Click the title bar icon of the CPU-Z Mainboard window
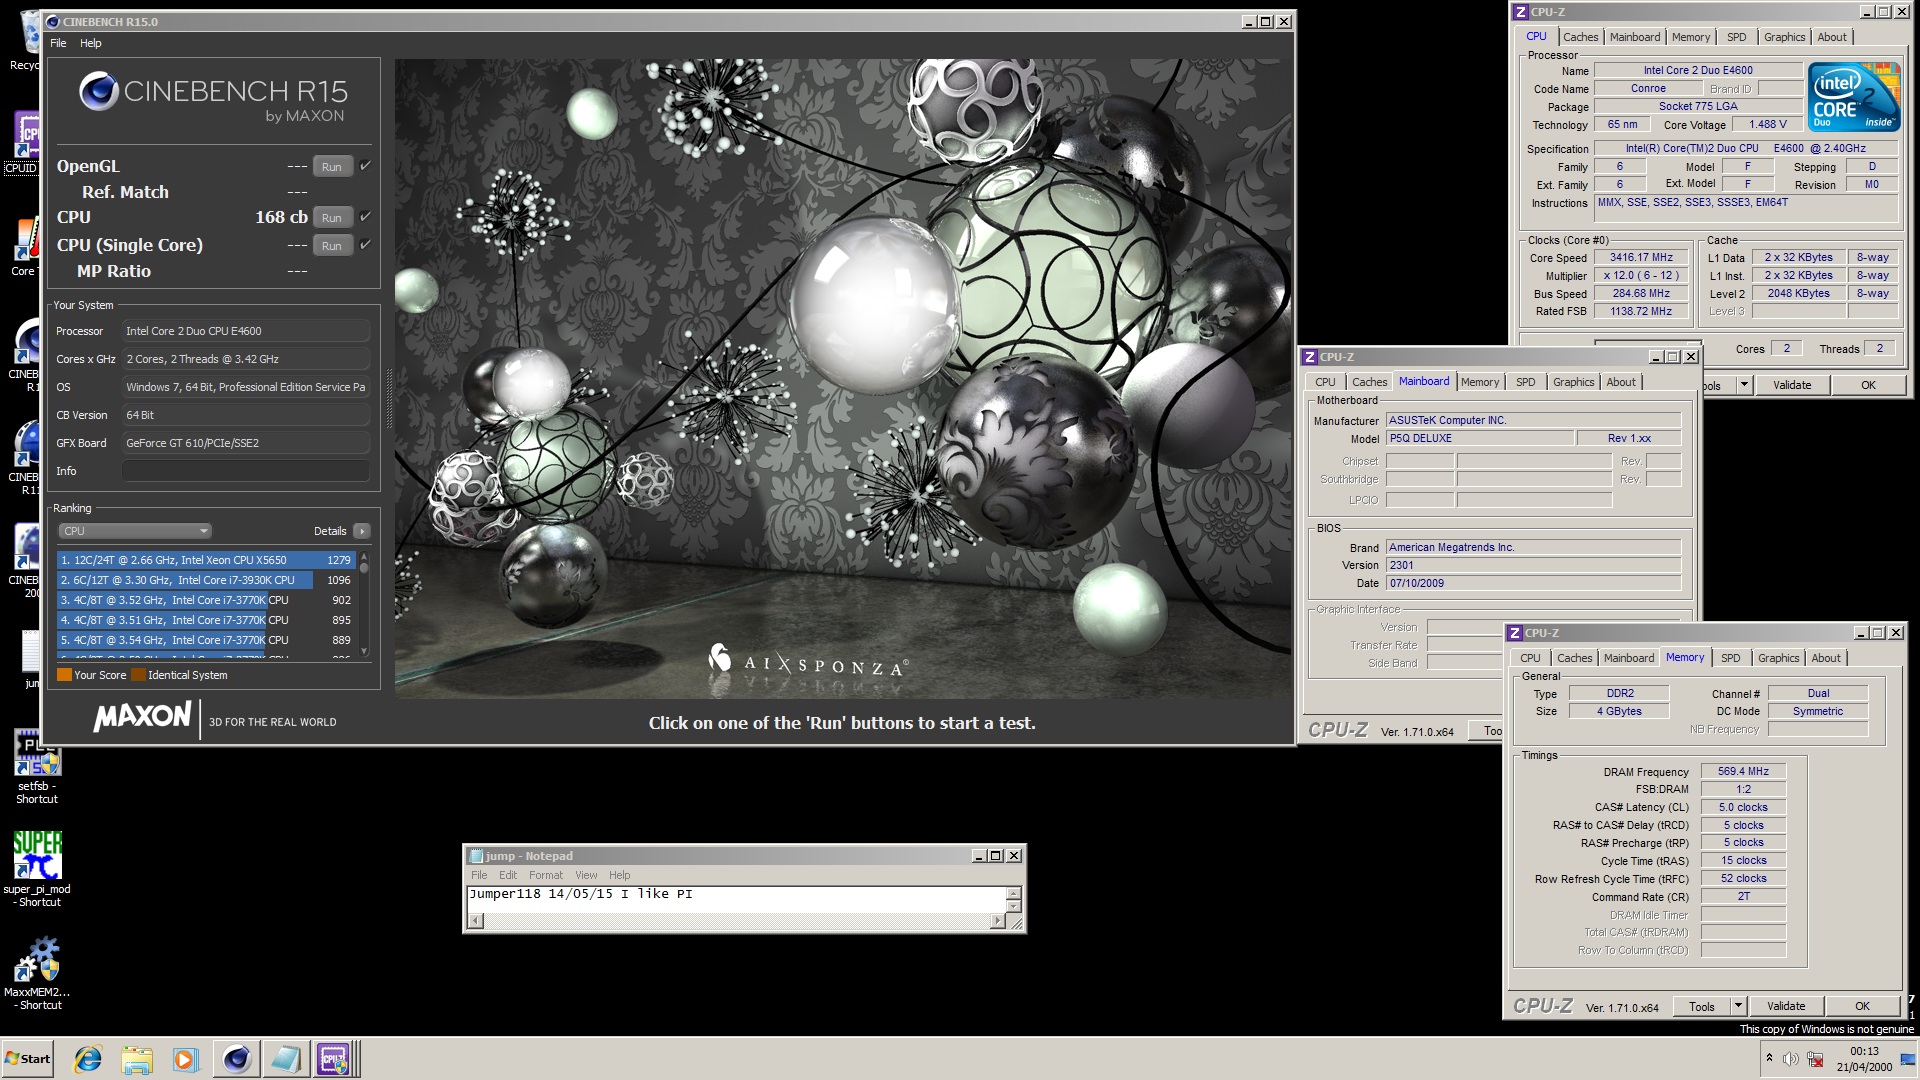Image resolution: width=1920 pixels, height=1080 pixels. click(x=1310, y=357)
